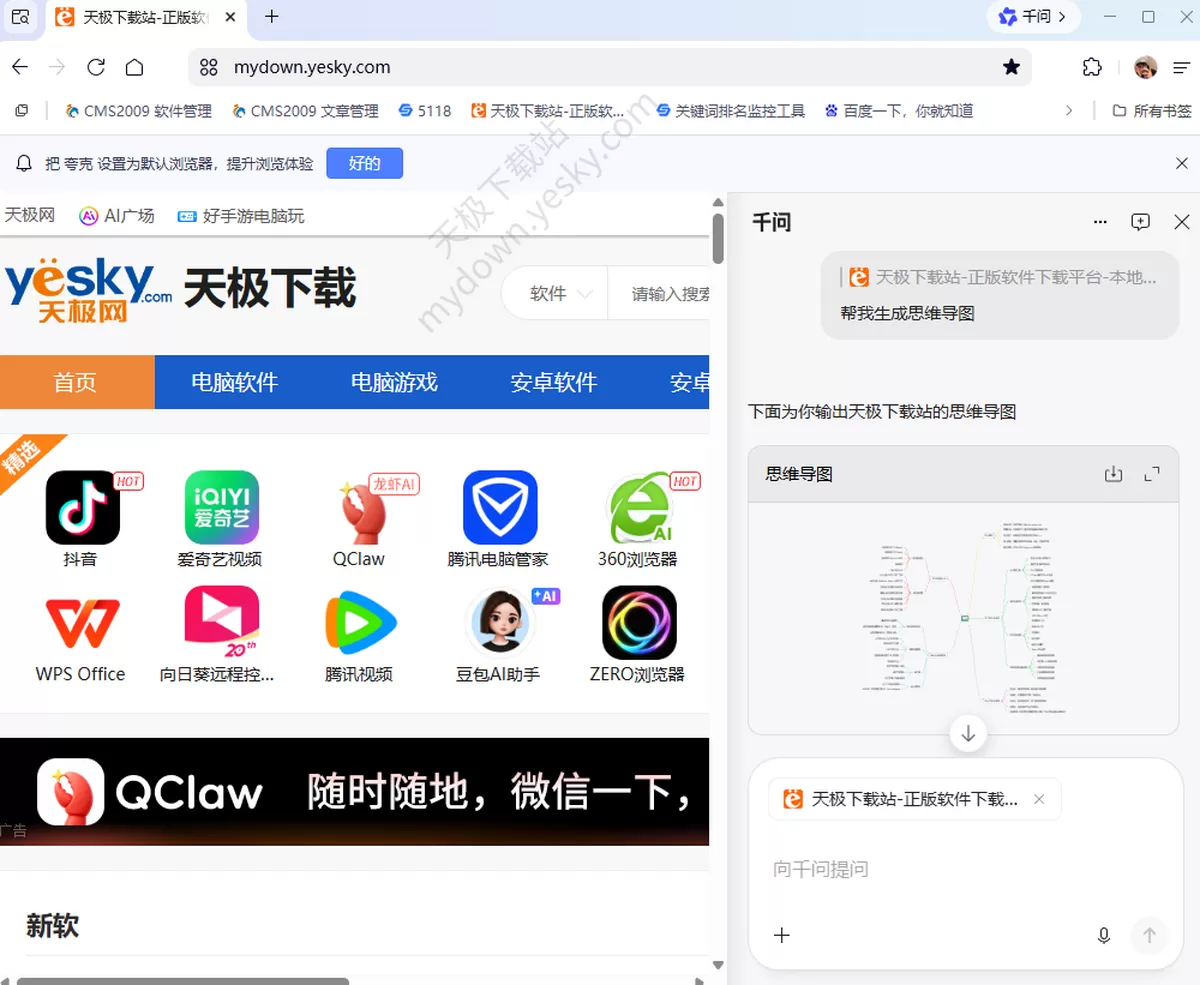The height and width of the screenshot is (985, 1200).
Task: Jump to latest message arrow
Action: coord(967,734)
